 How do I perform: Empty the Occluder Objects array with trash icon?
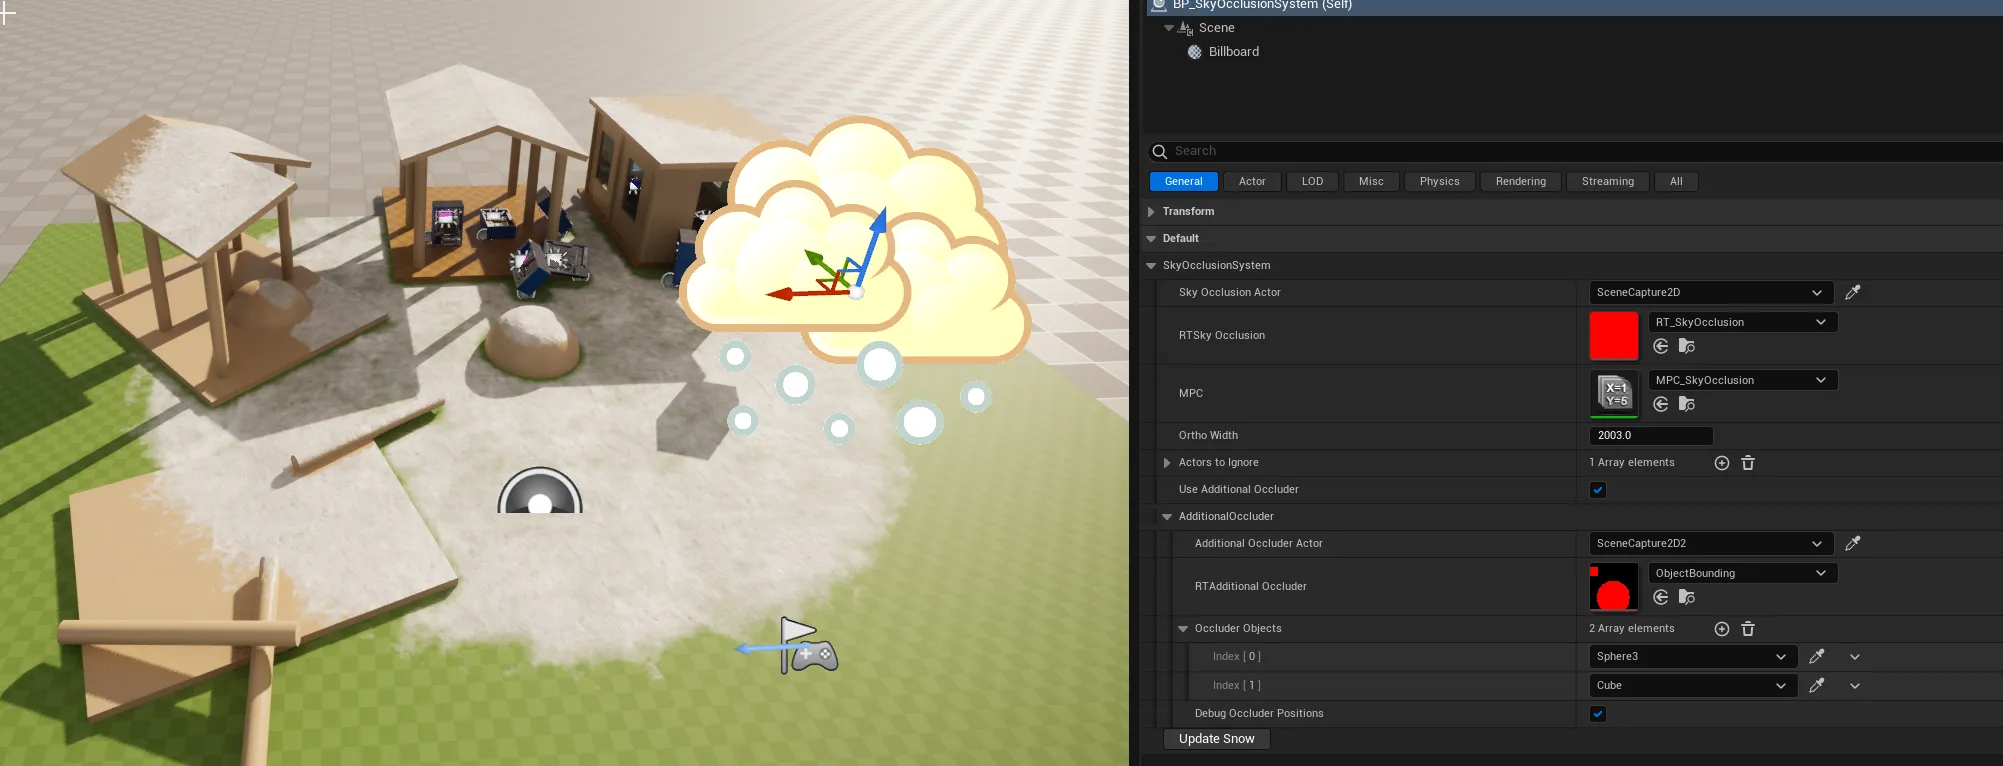coord(1748,629)
